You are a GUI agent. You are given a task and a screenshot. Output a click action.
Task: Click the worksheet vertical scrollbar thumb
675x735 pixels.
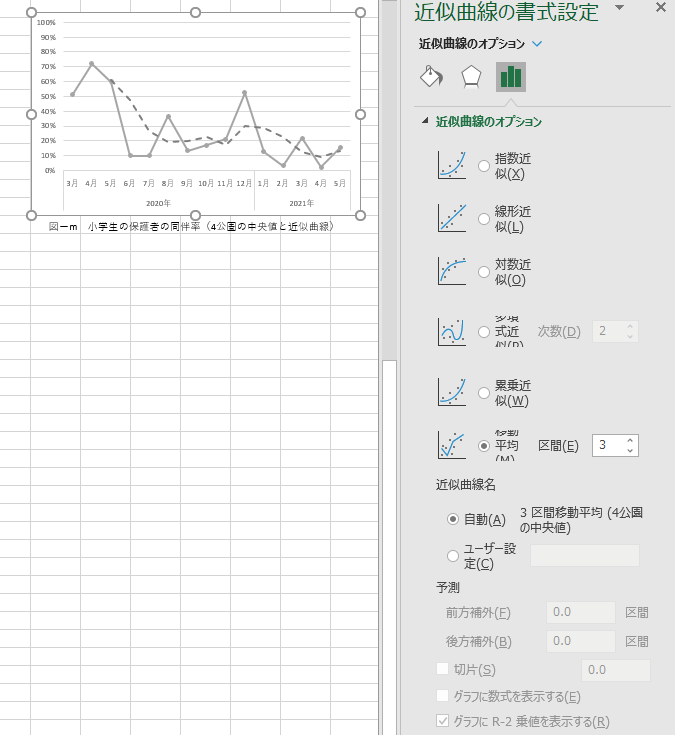(389, 548)
